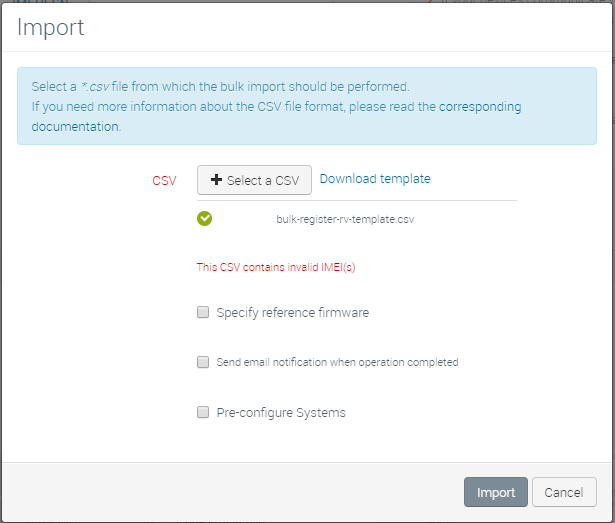Viewport: 615px width, 523px height.
Task: Click the 'Send email notification when operation completed' text
Action: click(337, 362)
